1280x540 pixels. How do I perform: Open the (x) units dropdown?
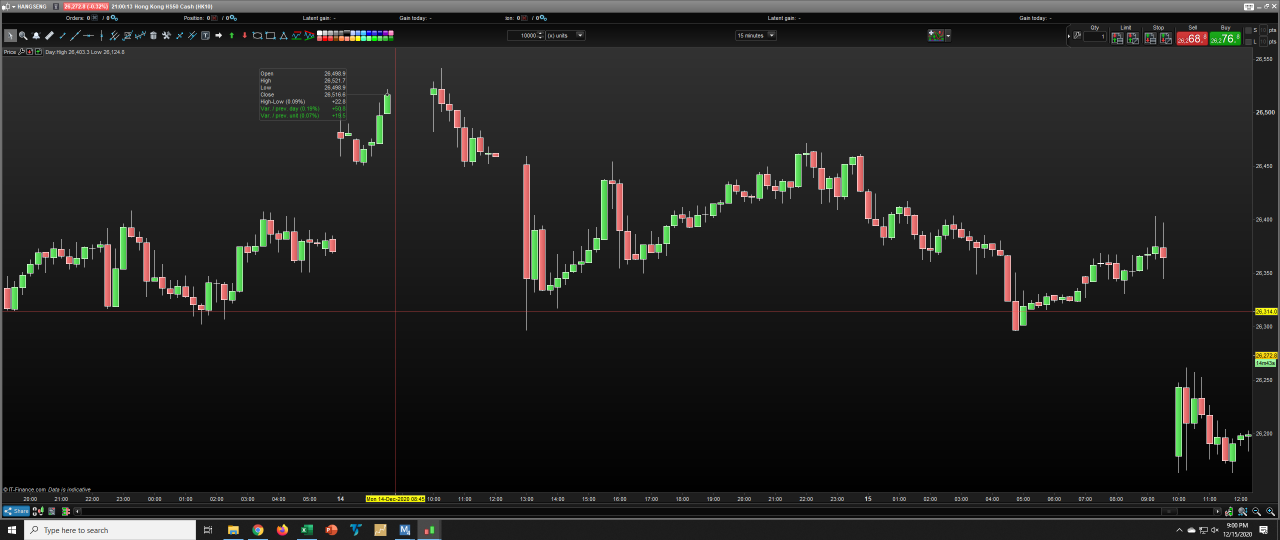565,35
